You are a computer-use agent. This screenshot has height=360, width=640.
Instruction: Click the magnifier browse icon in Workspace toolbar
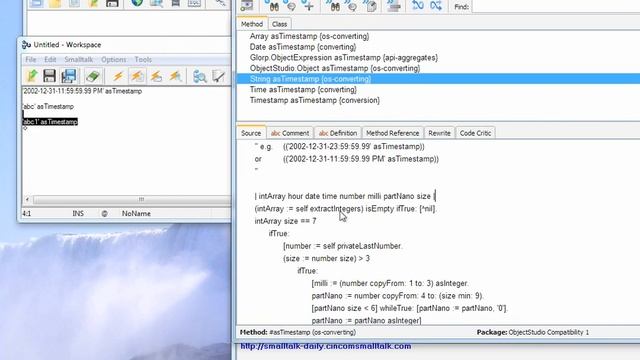[200, 76]
